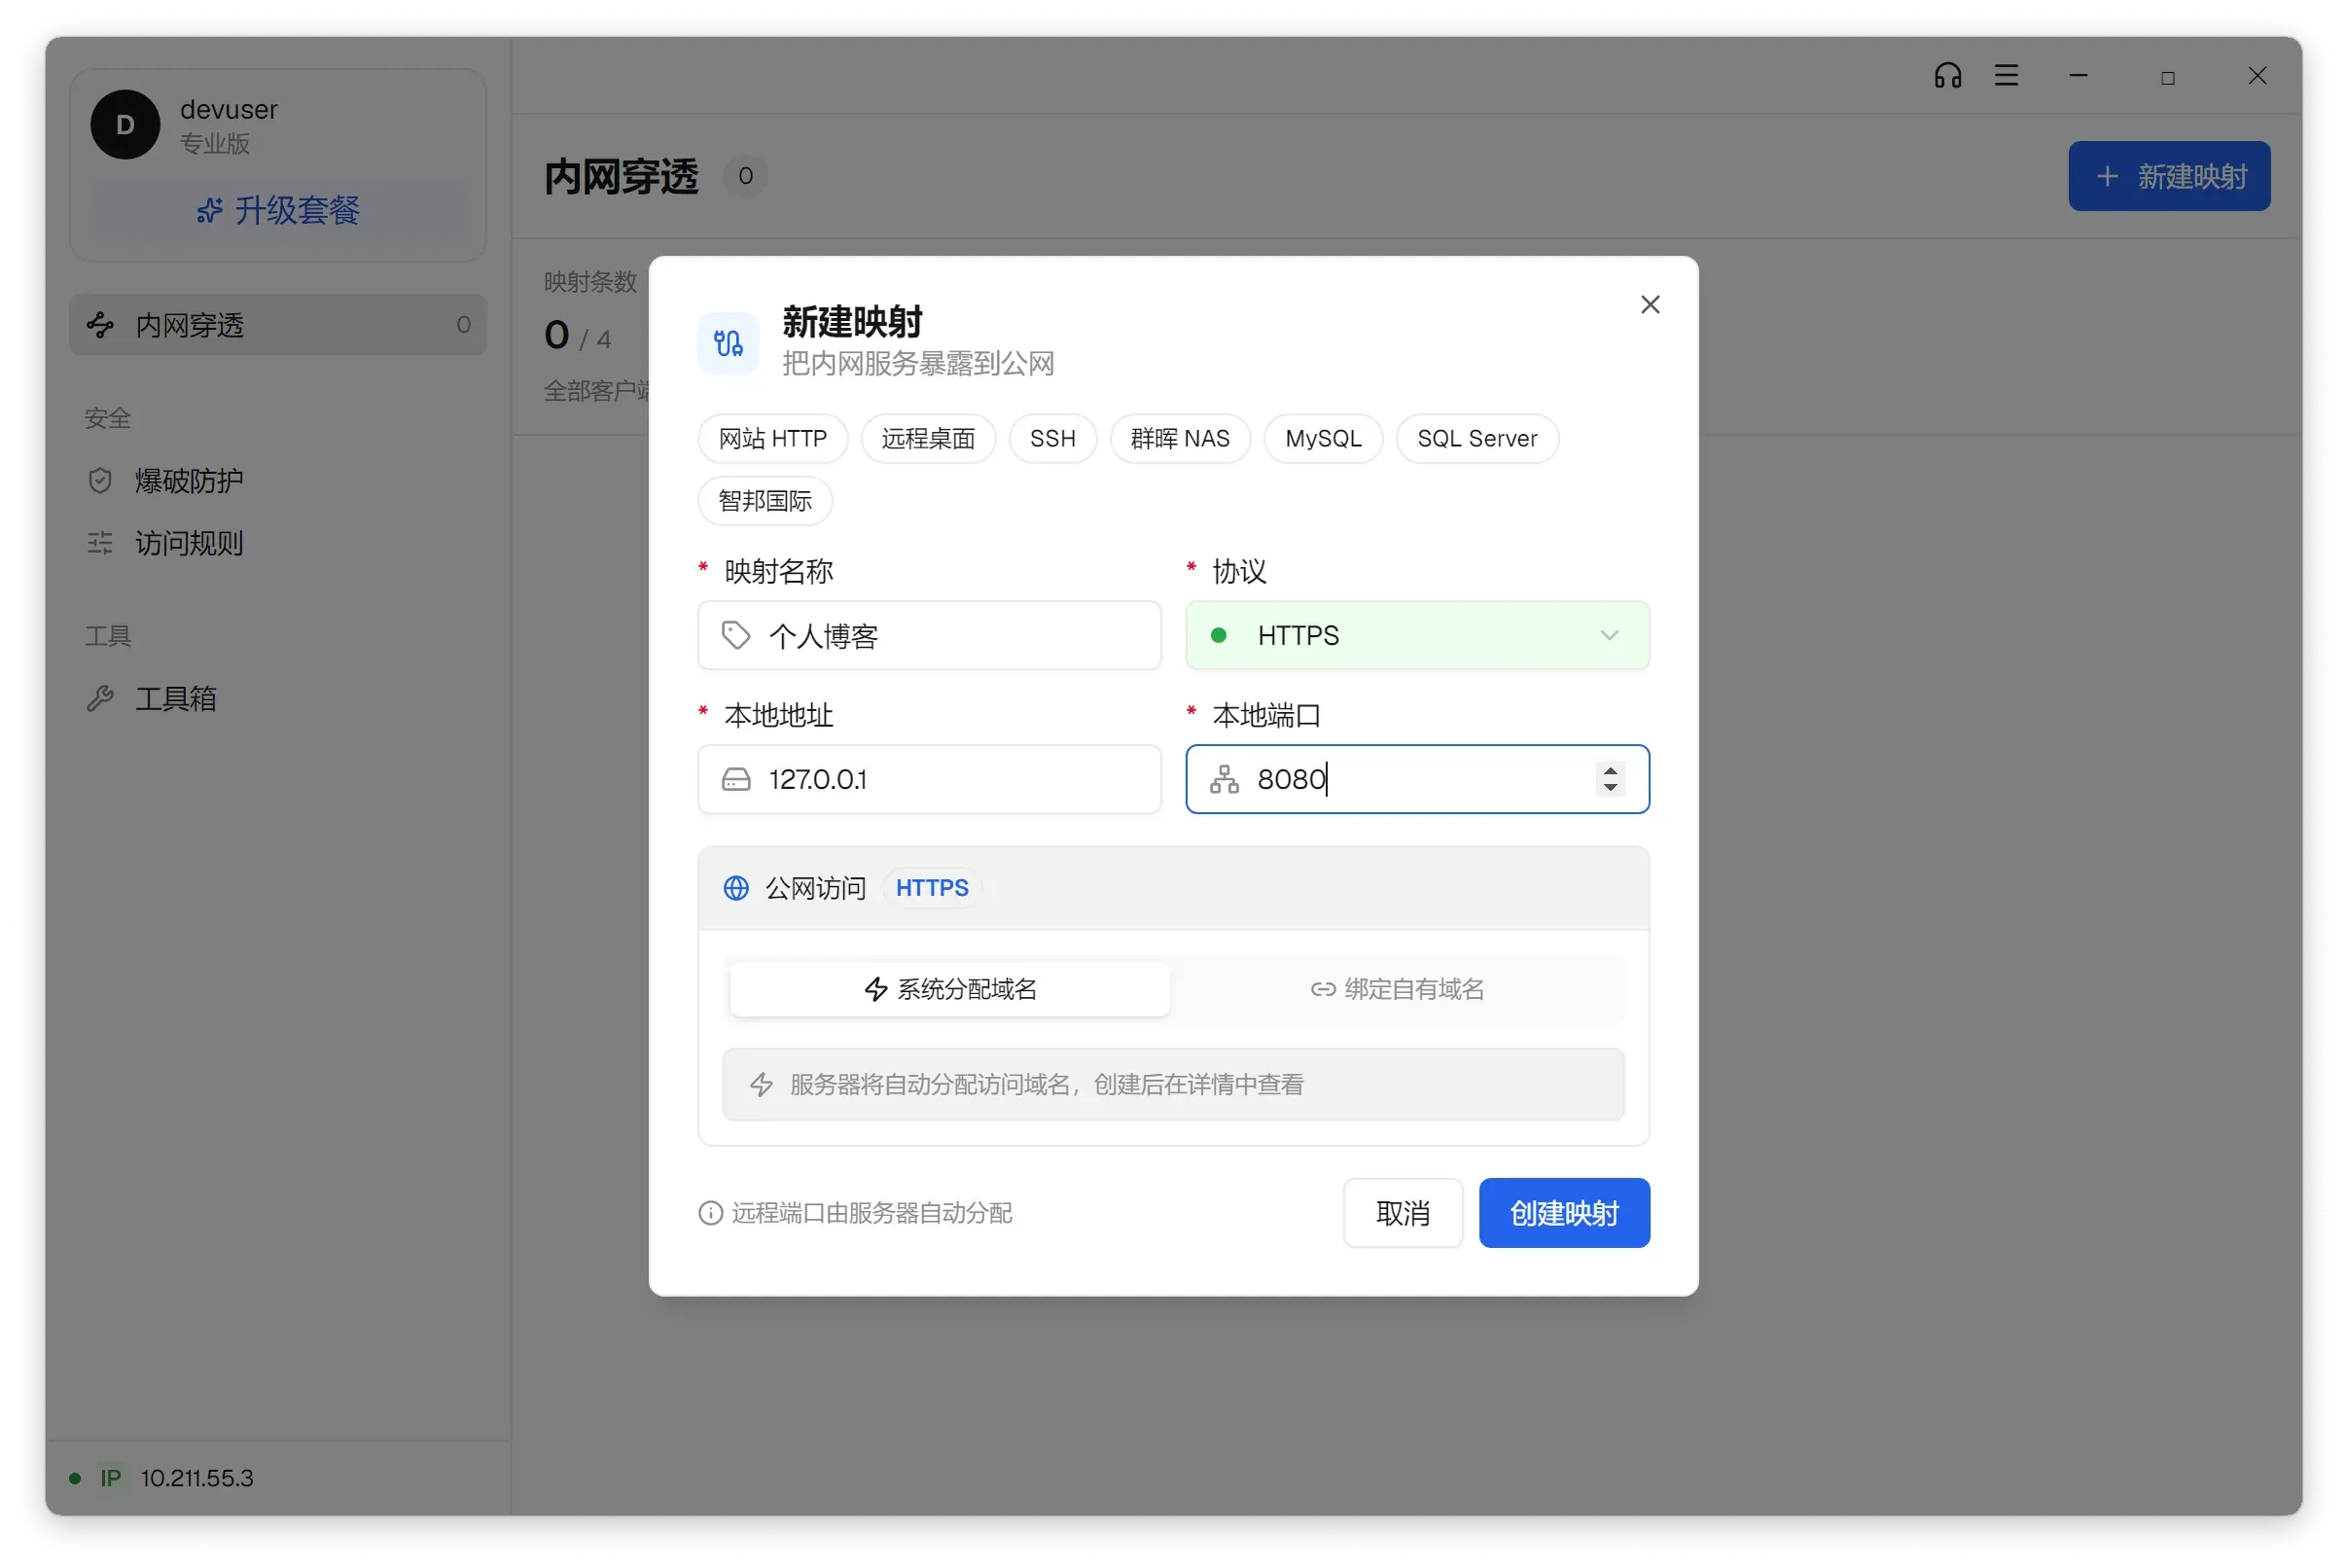Click the devuser avatar
The image size is (2348, 1568).
pos(125,124)
